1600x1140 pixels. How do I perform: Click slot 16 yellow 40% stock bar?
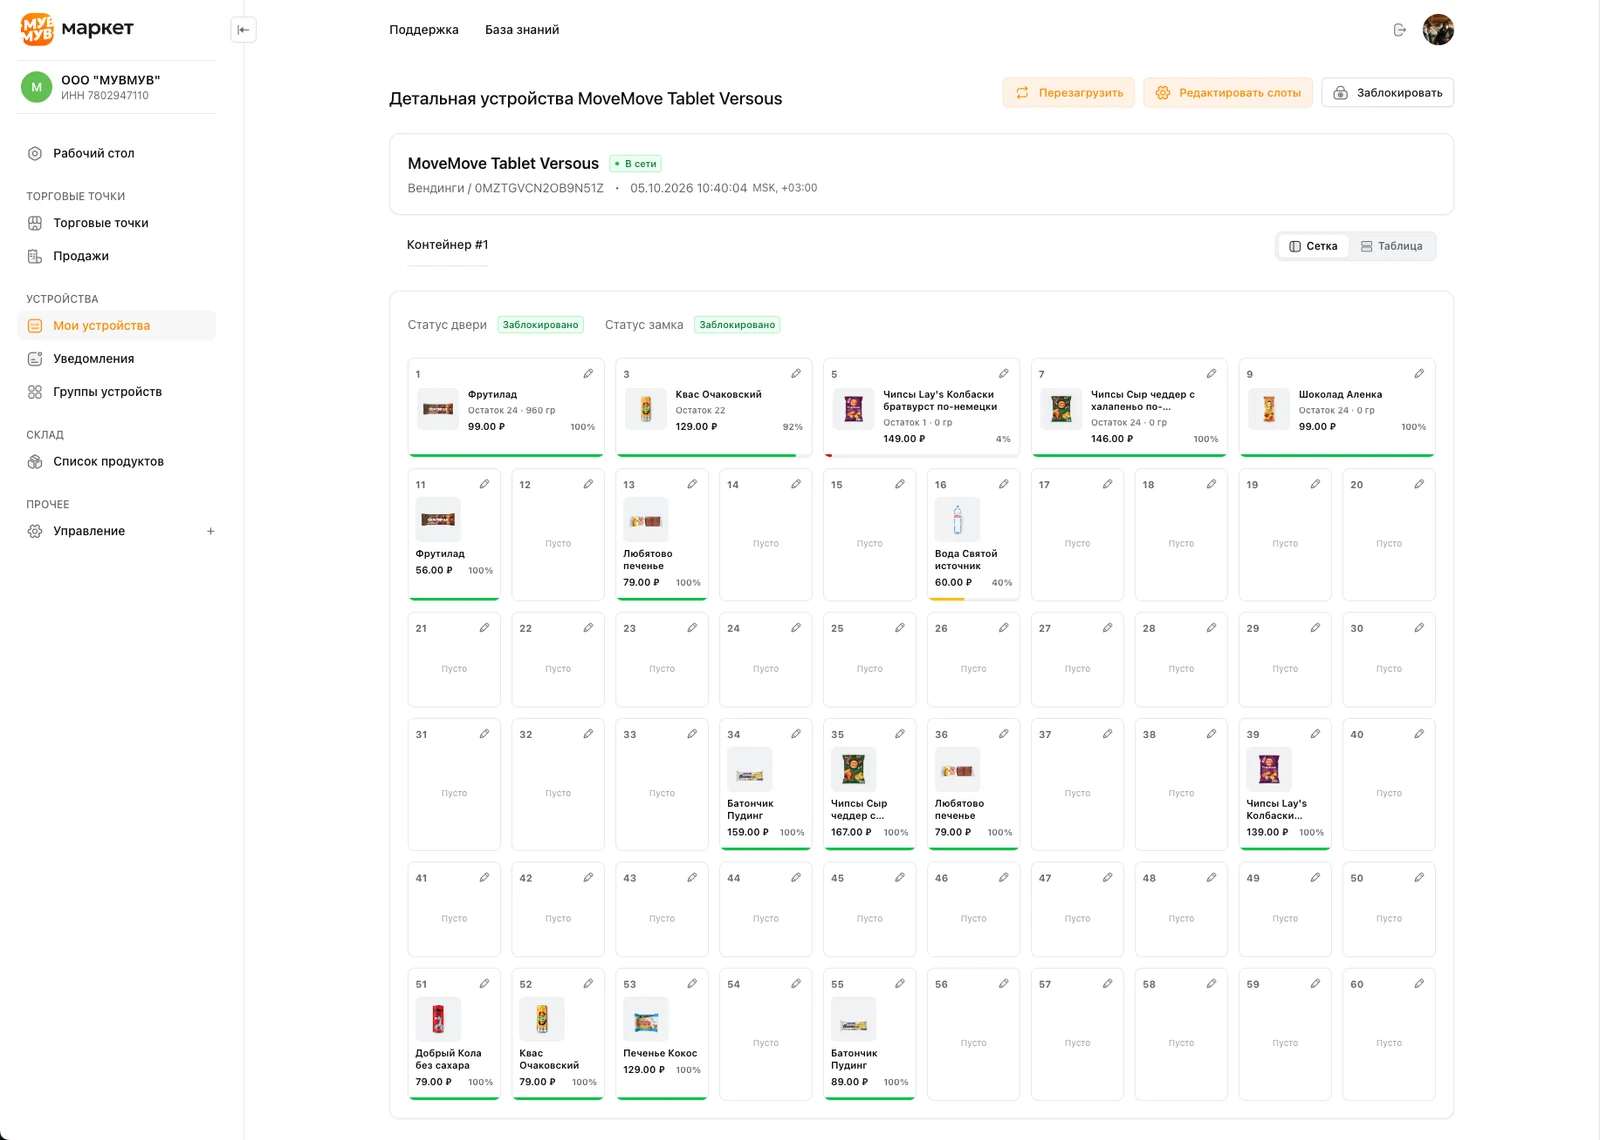tap(946, 599)
